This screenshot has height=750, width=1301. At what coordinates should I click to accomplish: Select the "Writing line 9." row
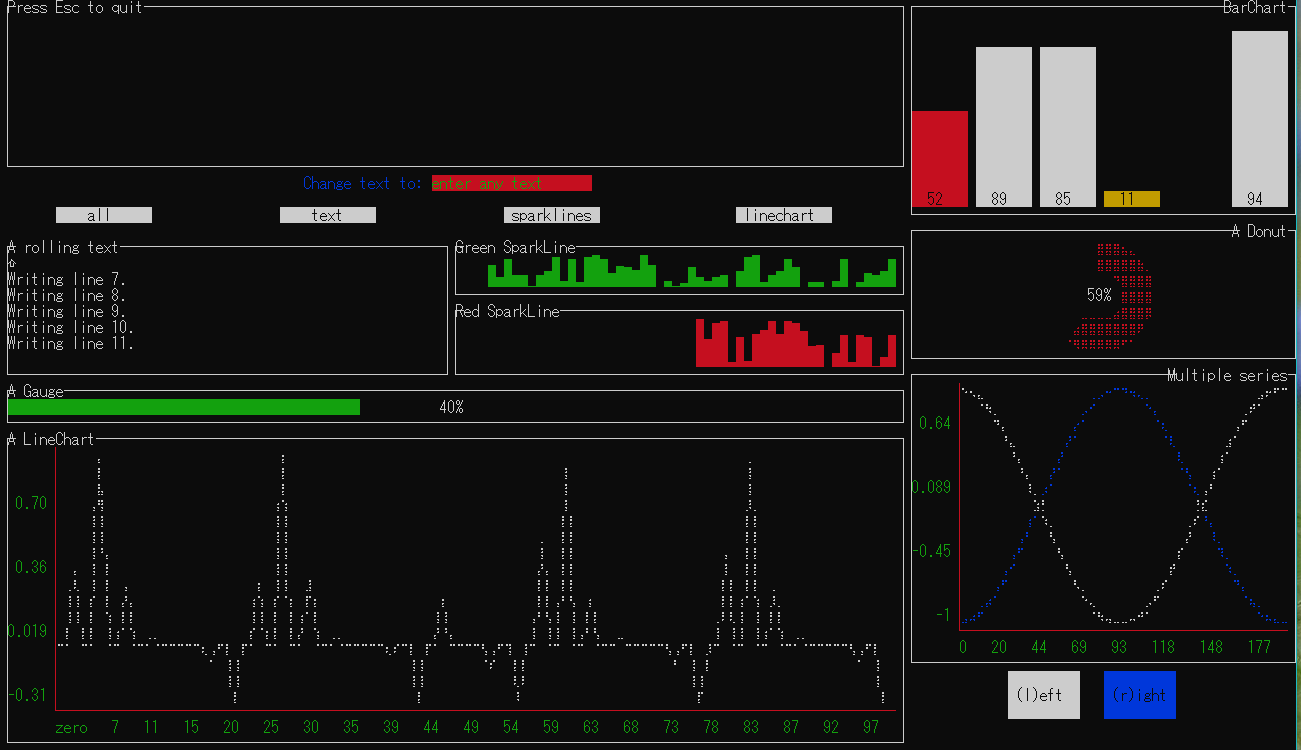tap(67, 311)
